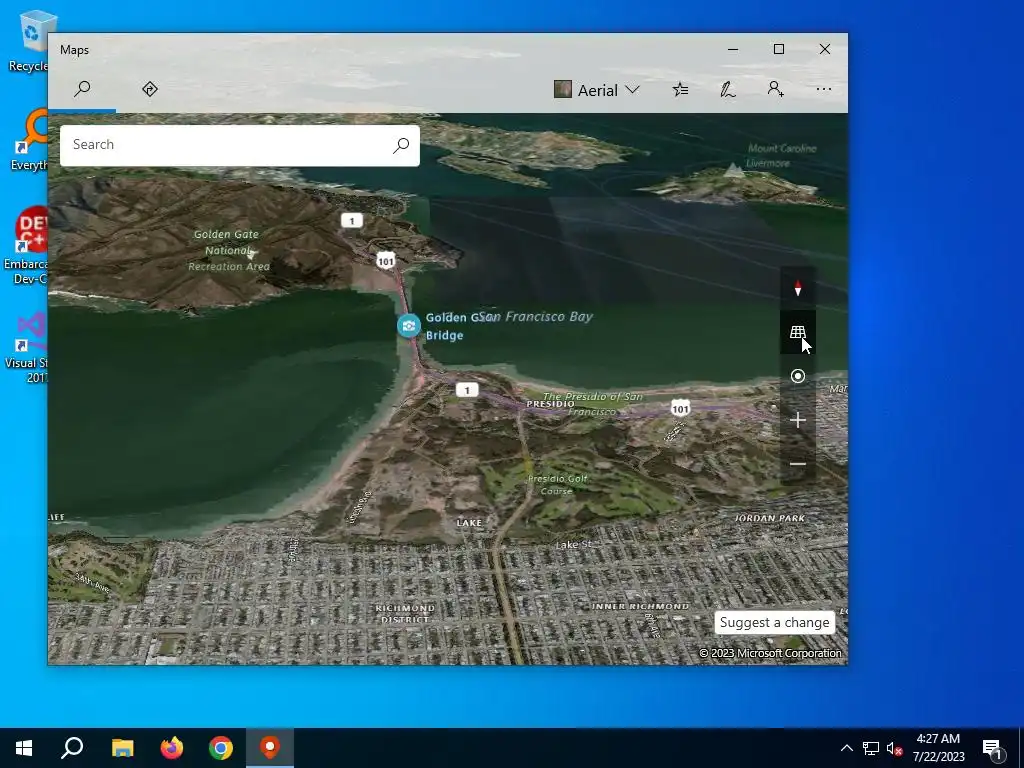Zoom in with the plus button
The image size is (1024, 768).
tap(797, 420)
